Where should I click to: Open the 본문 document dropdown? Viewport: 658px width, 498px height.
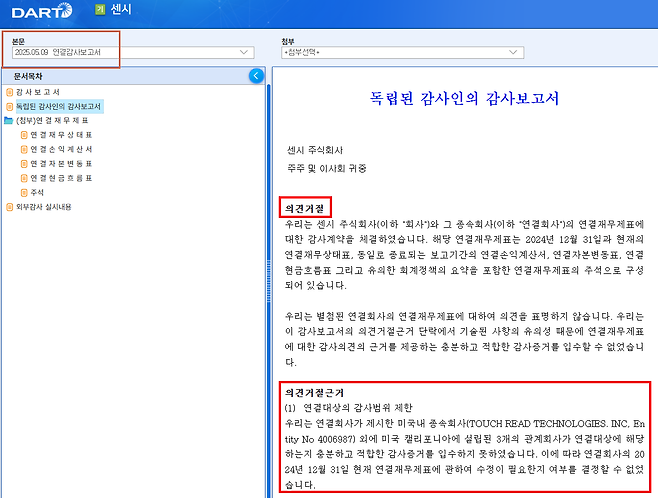tap(130, 52)
